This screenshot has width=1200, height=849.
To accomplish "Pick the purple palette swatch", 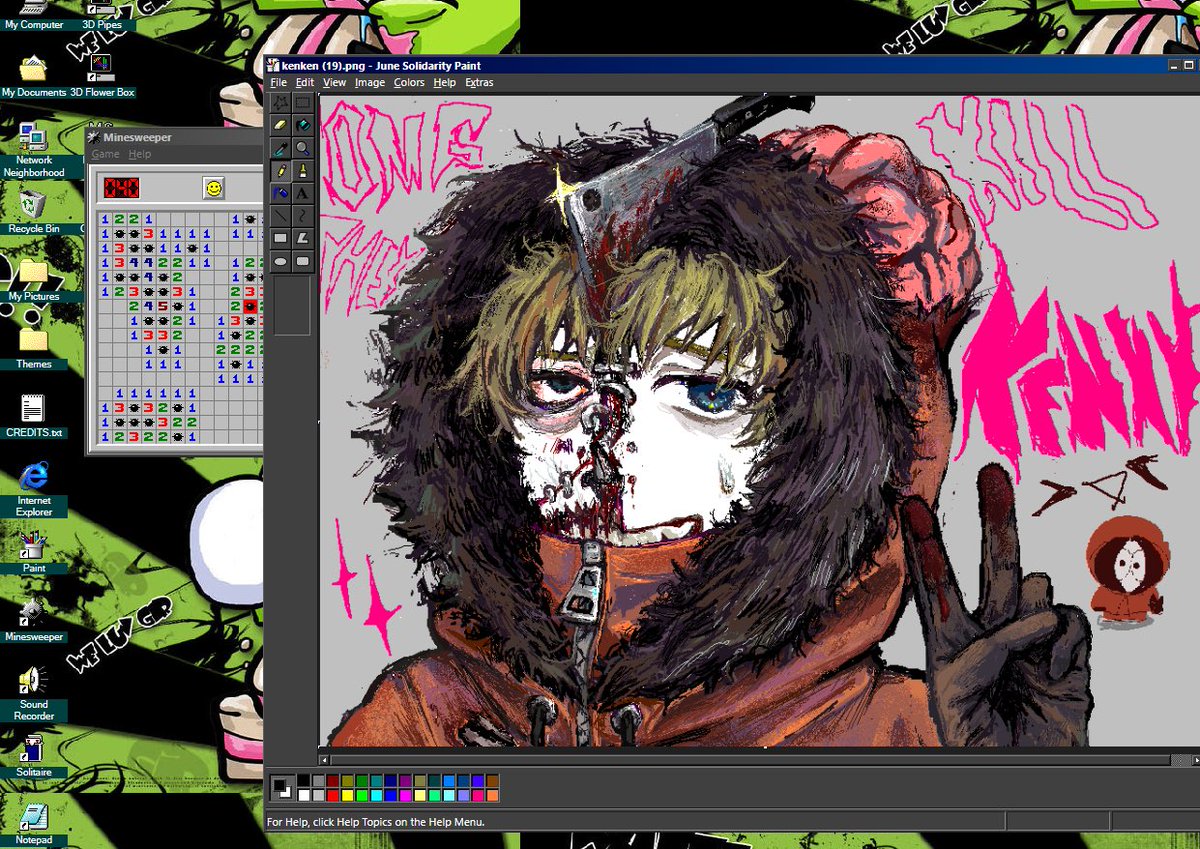I will (405, 780).
